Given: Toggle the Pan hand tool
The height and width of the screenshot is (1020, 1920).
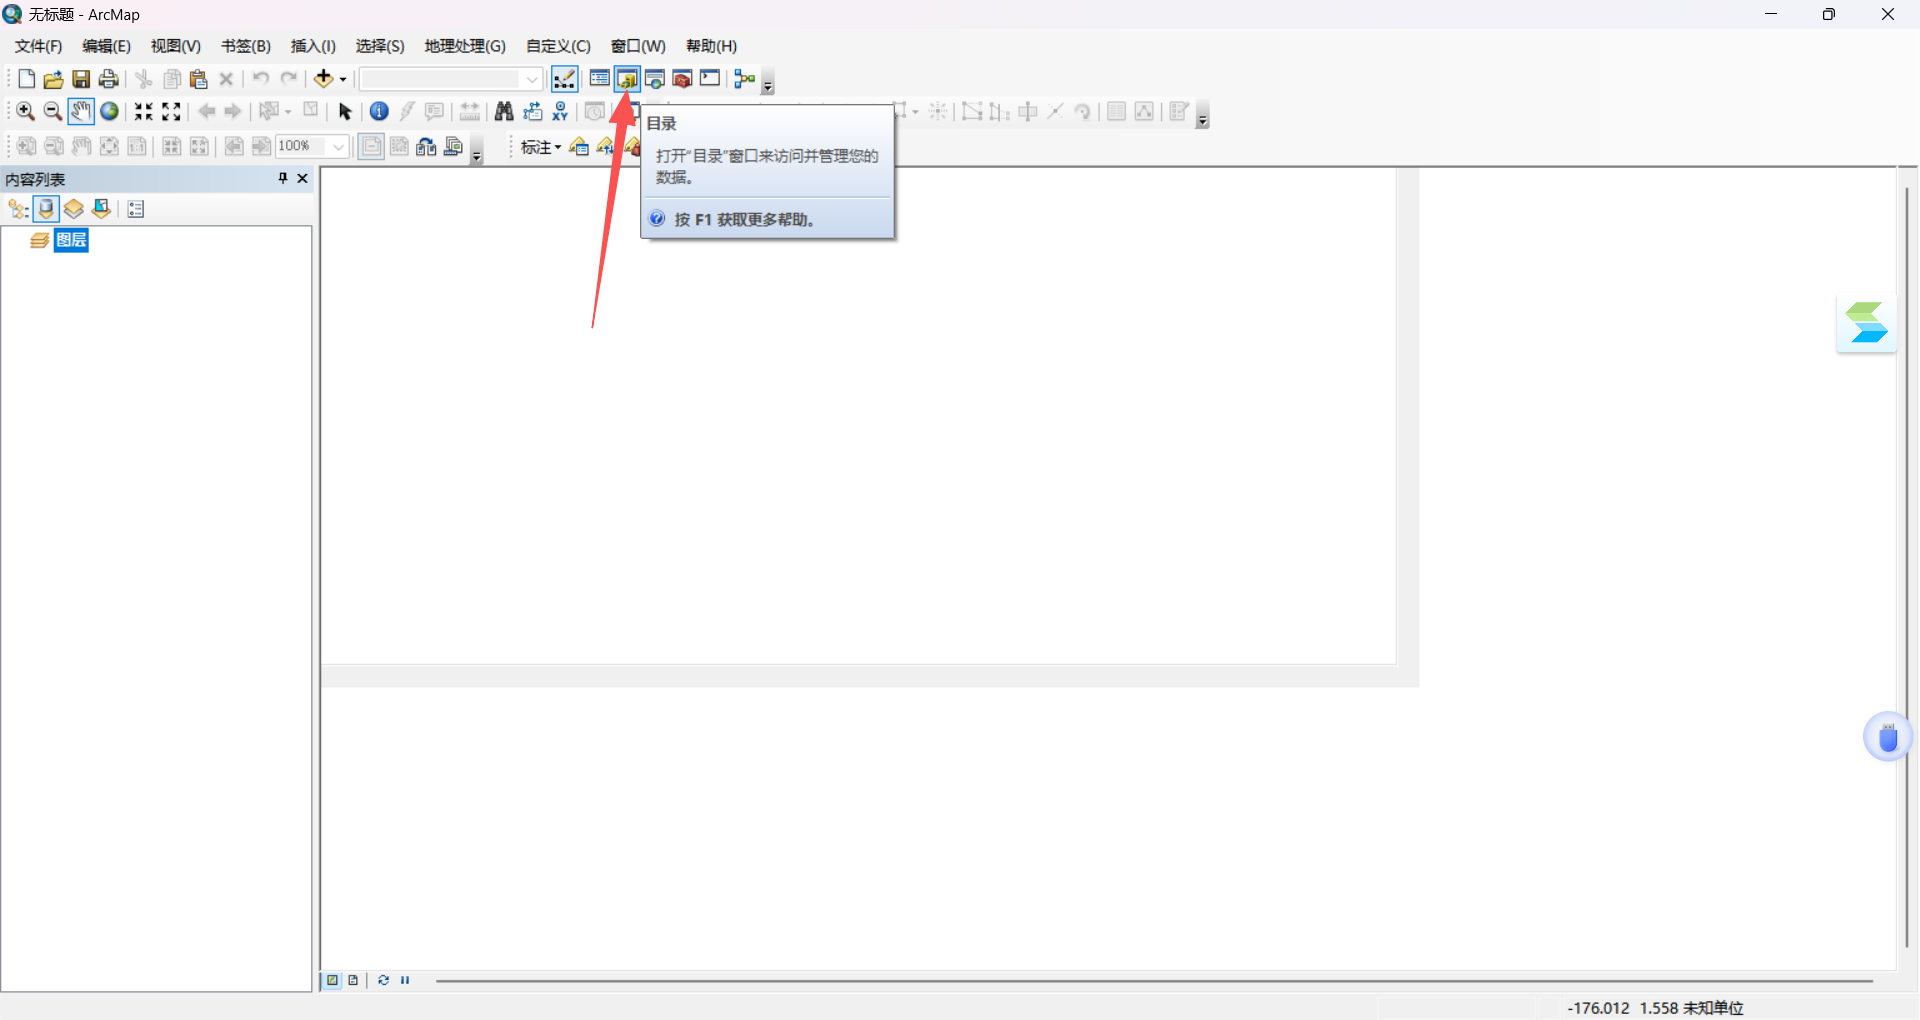Looking at the screenshot, I should (x=81, y=111).
